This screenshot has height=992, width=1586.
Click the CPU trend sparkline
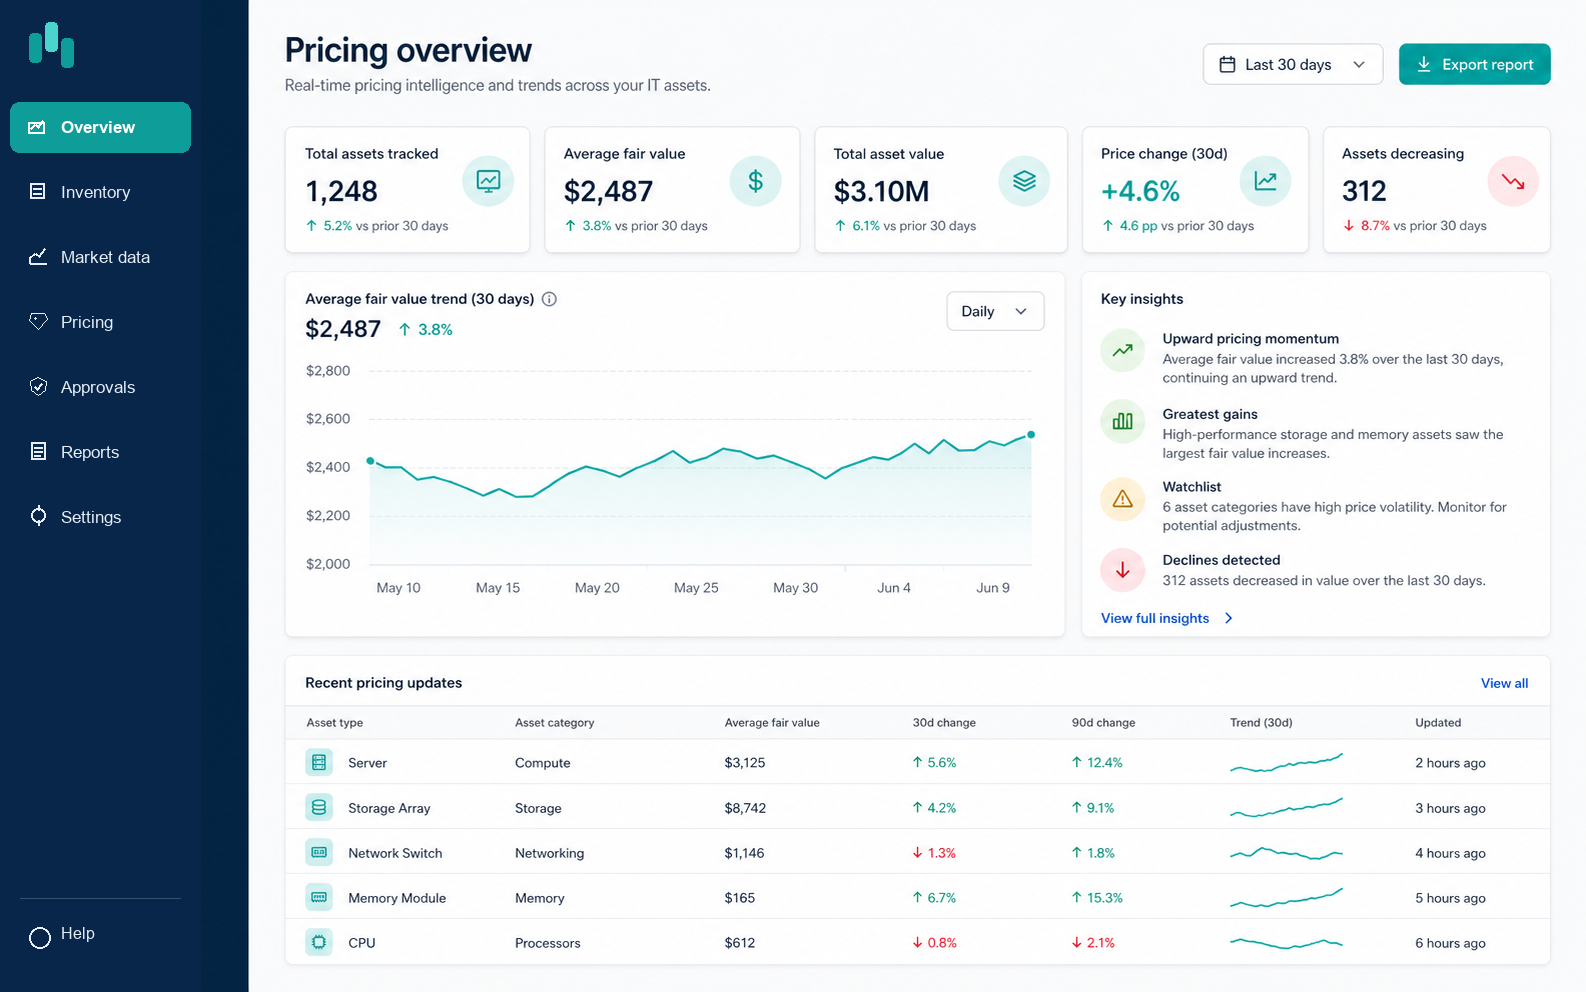coord(1286,943)
